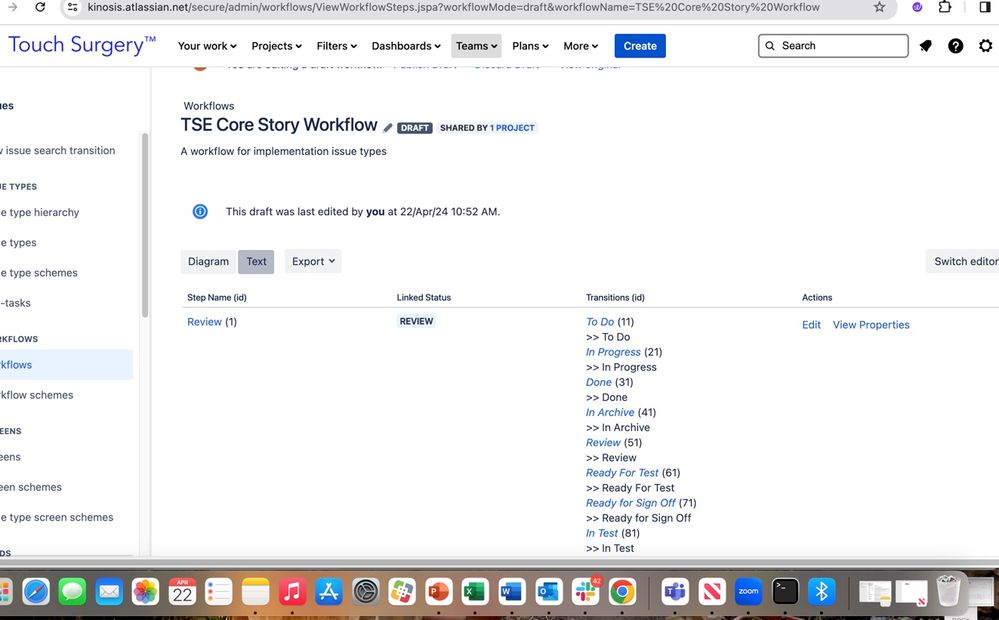Viewport: 999px width, 620px height.
Task: Open the To Do (11) transition
Action: click(600, 322)
